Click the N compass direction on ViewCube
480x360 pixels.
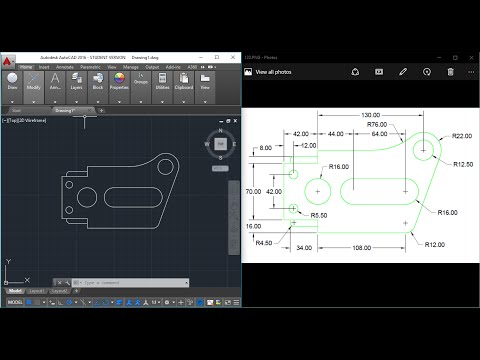pyautogui.click(x=220, y=130)
